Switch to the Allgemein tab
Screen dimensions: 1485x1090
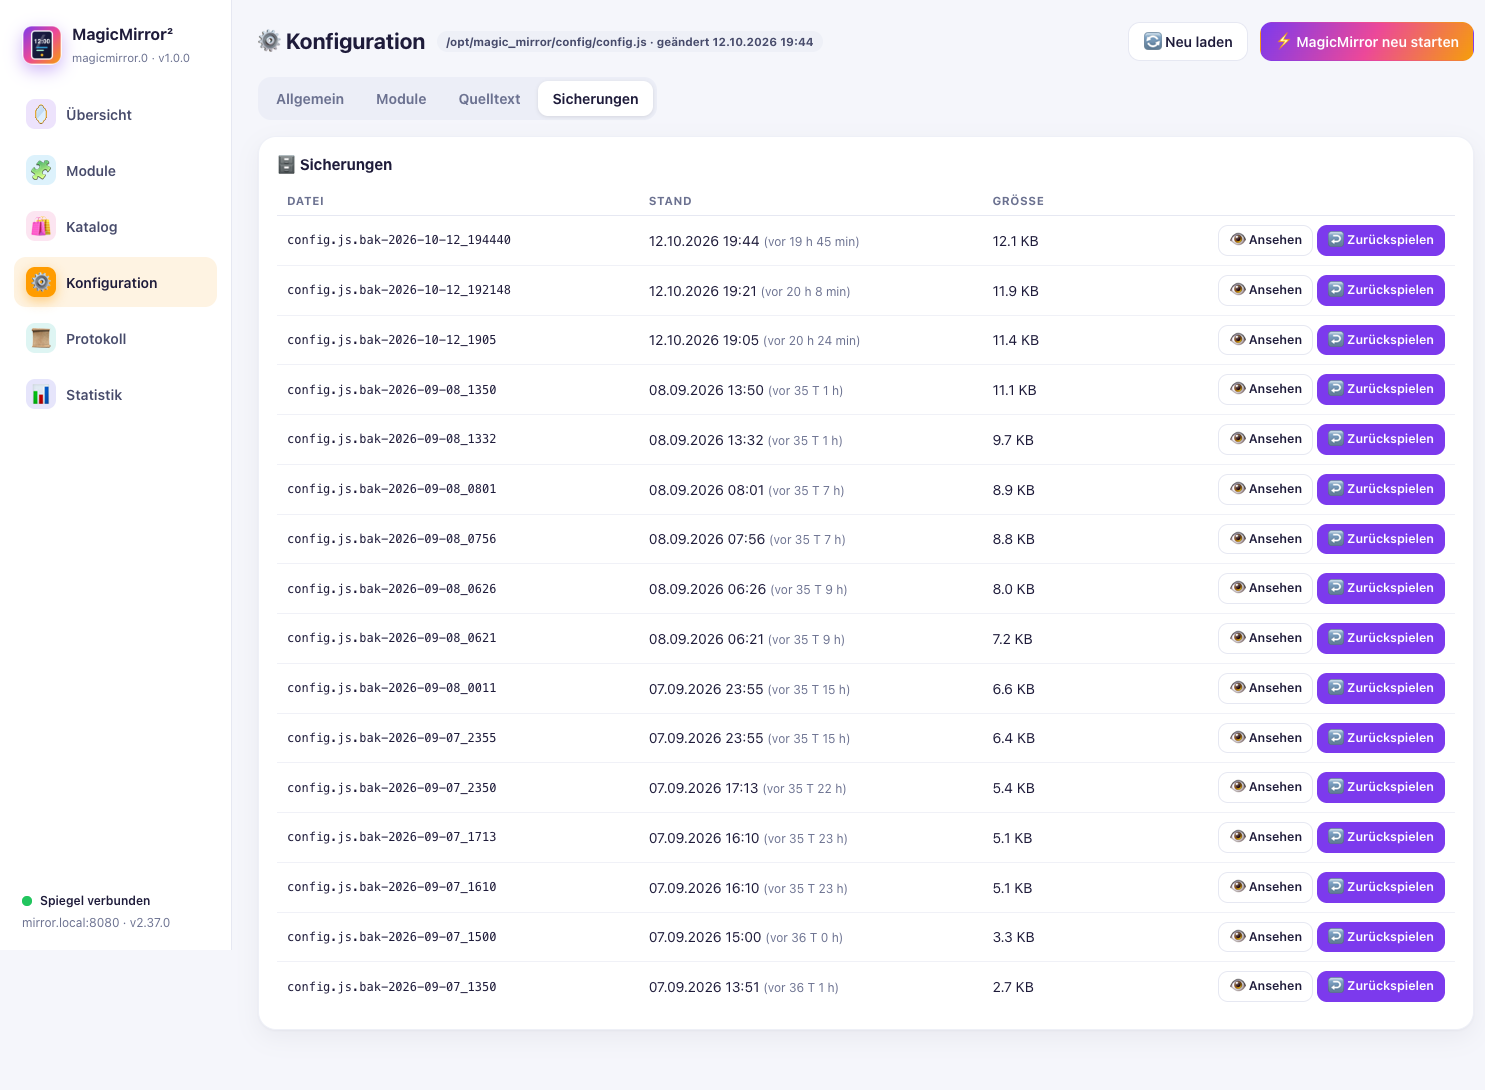point(310,99)
